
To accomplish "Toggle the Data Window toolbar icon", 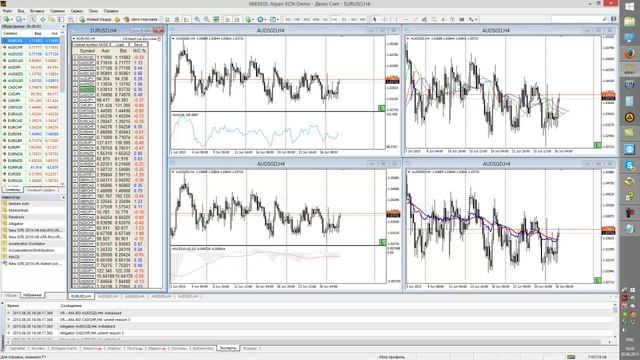I will [42, 19].
